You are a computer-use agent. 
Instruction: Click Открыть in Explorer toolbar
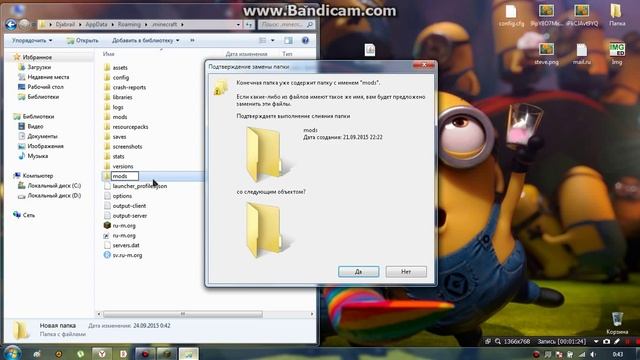[x=83, y=40]
